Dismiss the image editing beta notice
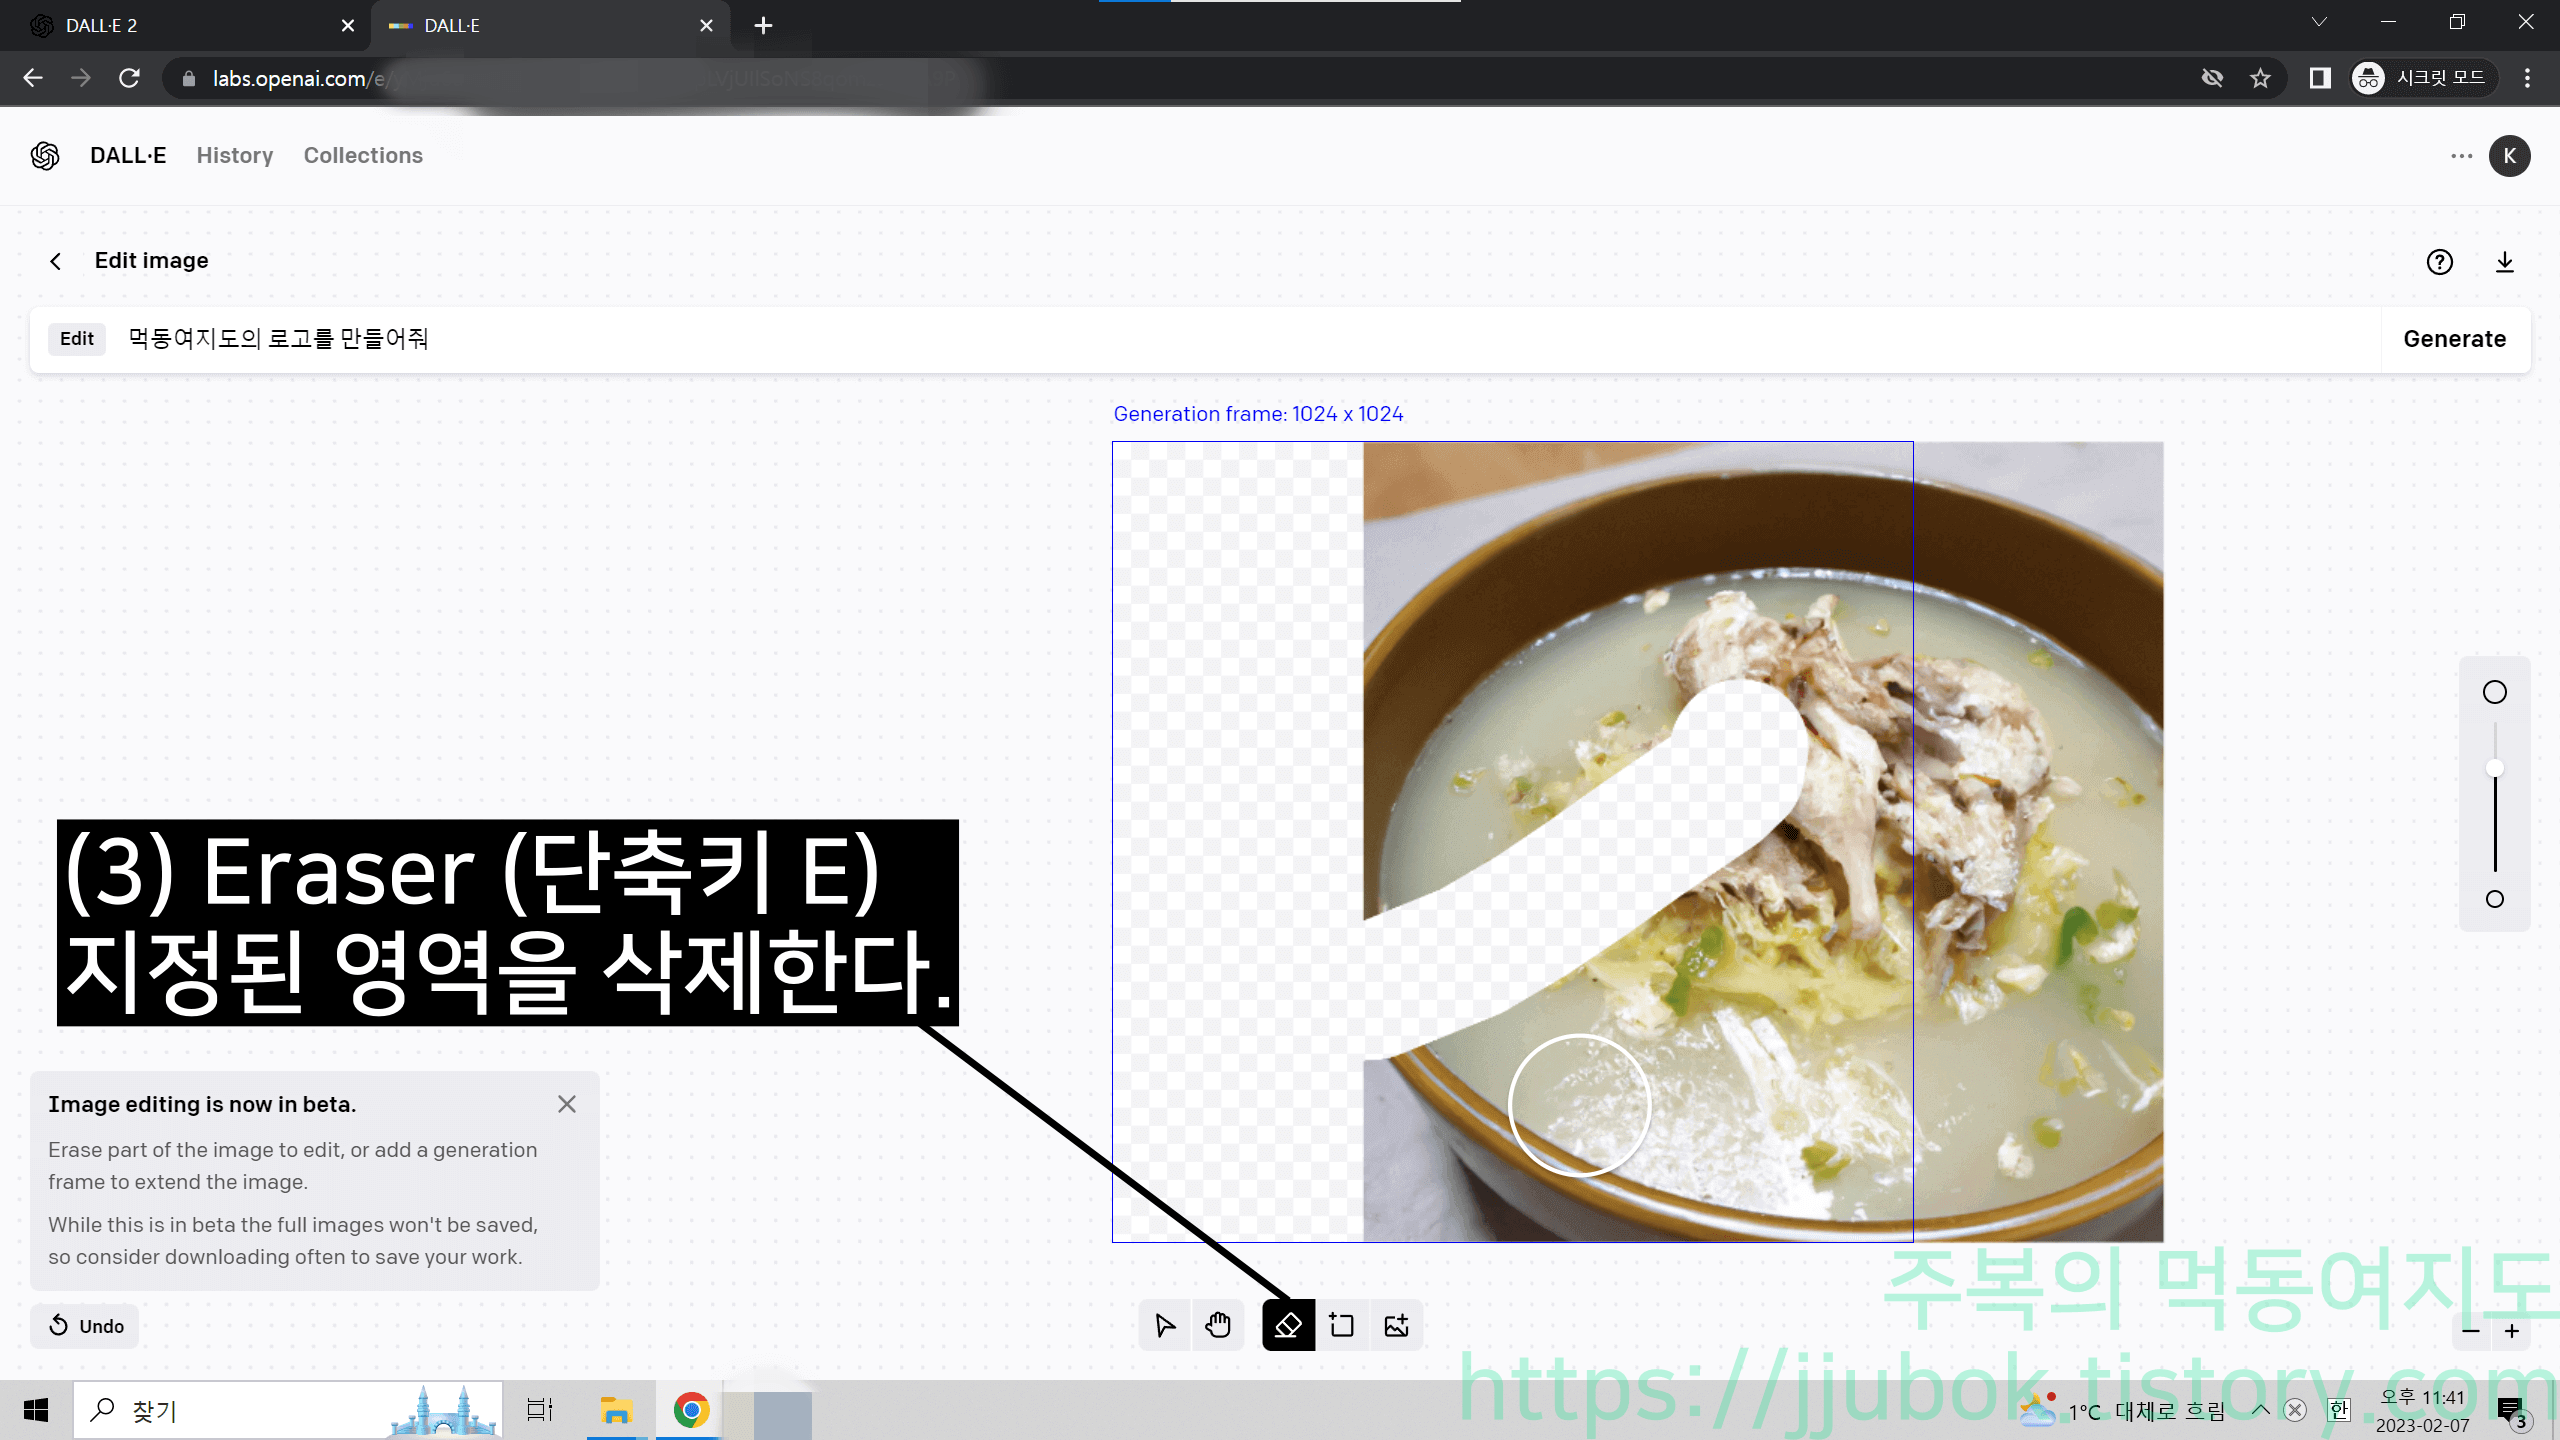Viewport: 2560px width, 1440px height. tap(567, 1103)
